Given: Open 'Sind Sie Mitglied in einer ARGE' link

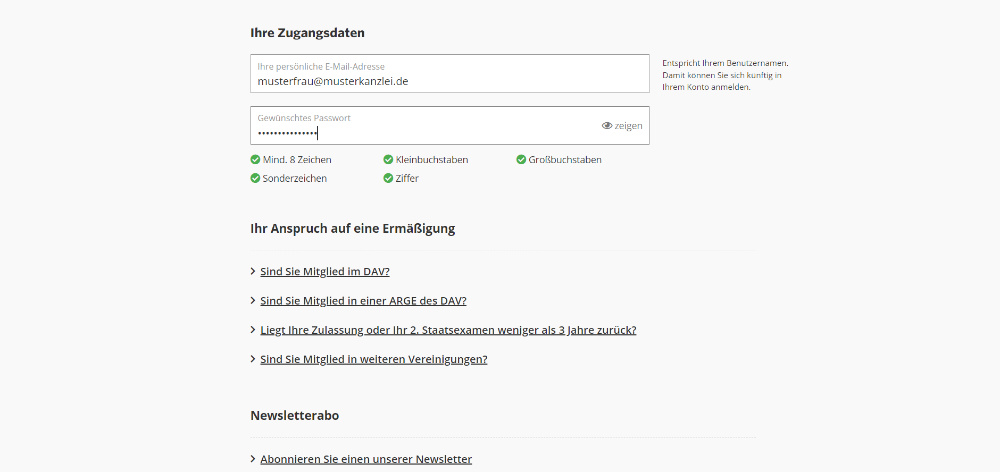Looking at the screenshot, I should click(x=363, y=300).
